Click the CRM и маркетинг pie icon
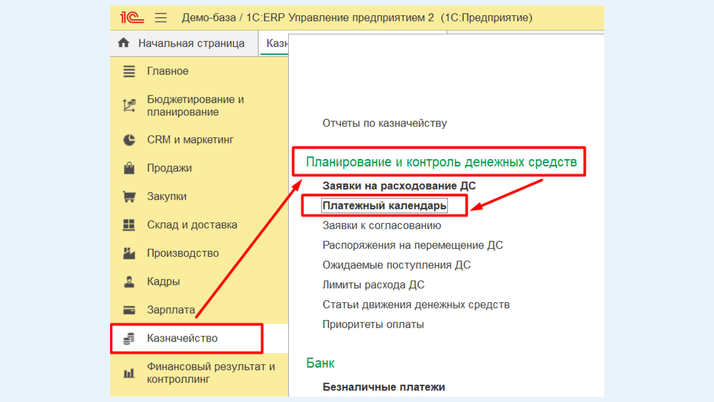The height and width of the screenshot is (402, 714). [x=129, y=140]
